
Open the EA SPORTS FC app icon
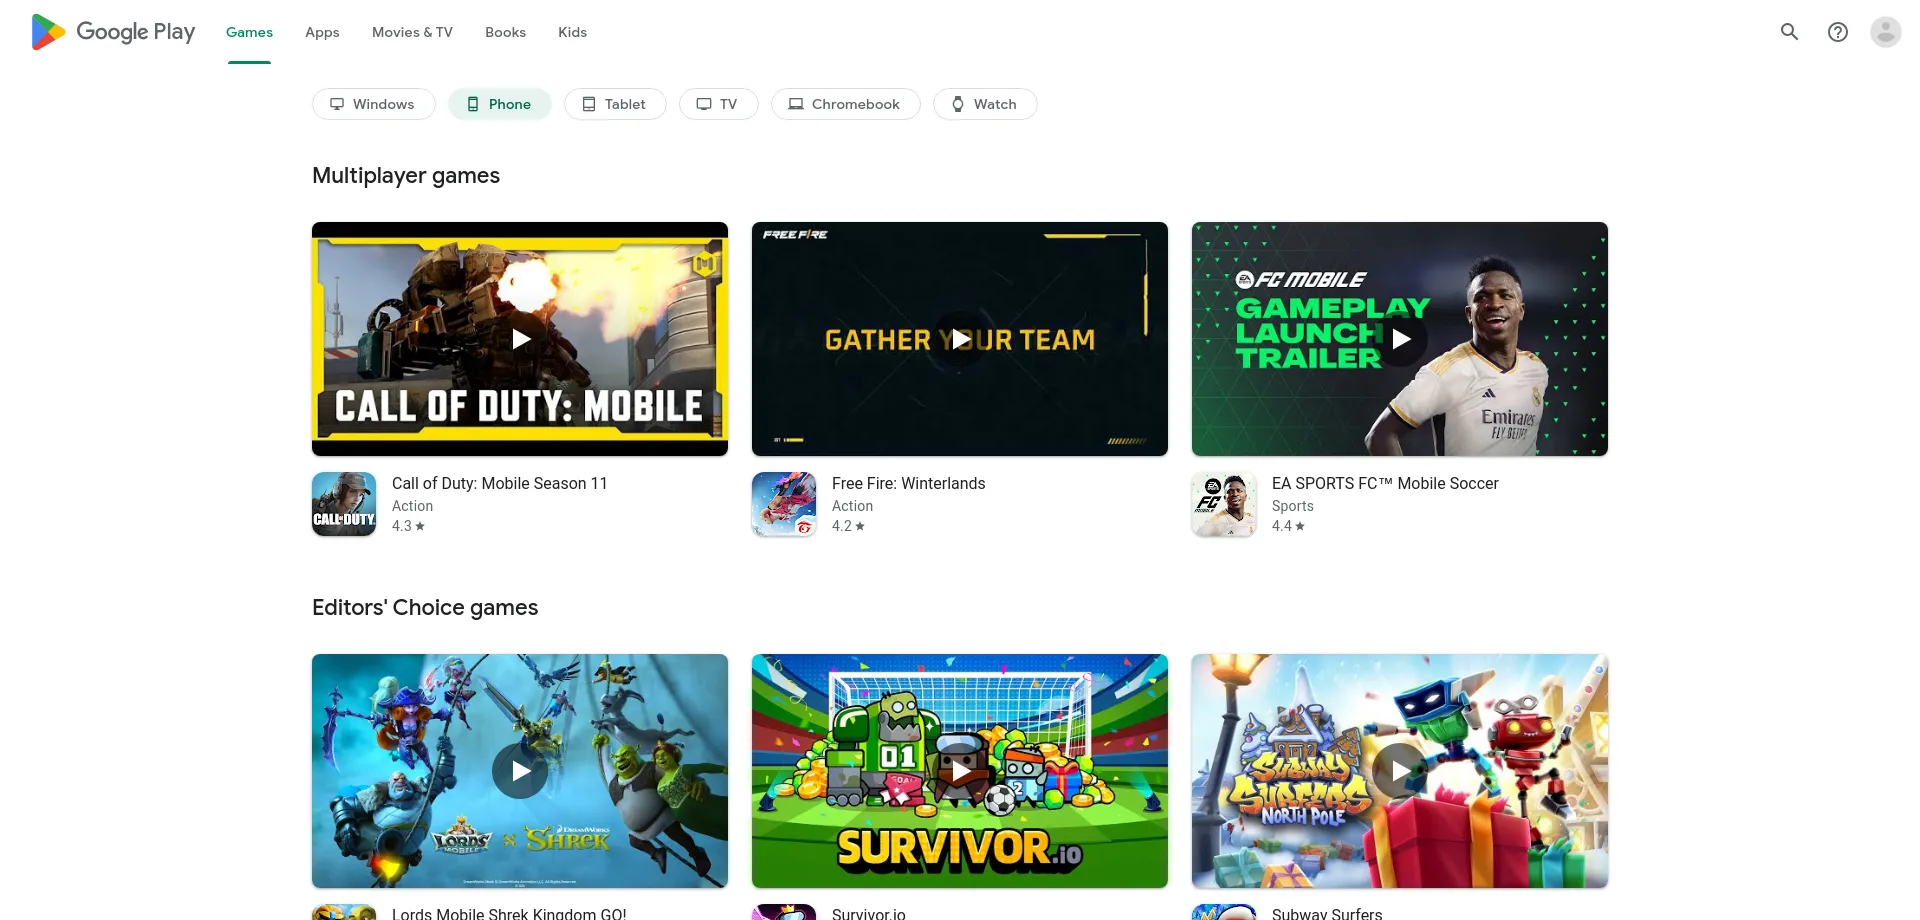[1224, 504]
